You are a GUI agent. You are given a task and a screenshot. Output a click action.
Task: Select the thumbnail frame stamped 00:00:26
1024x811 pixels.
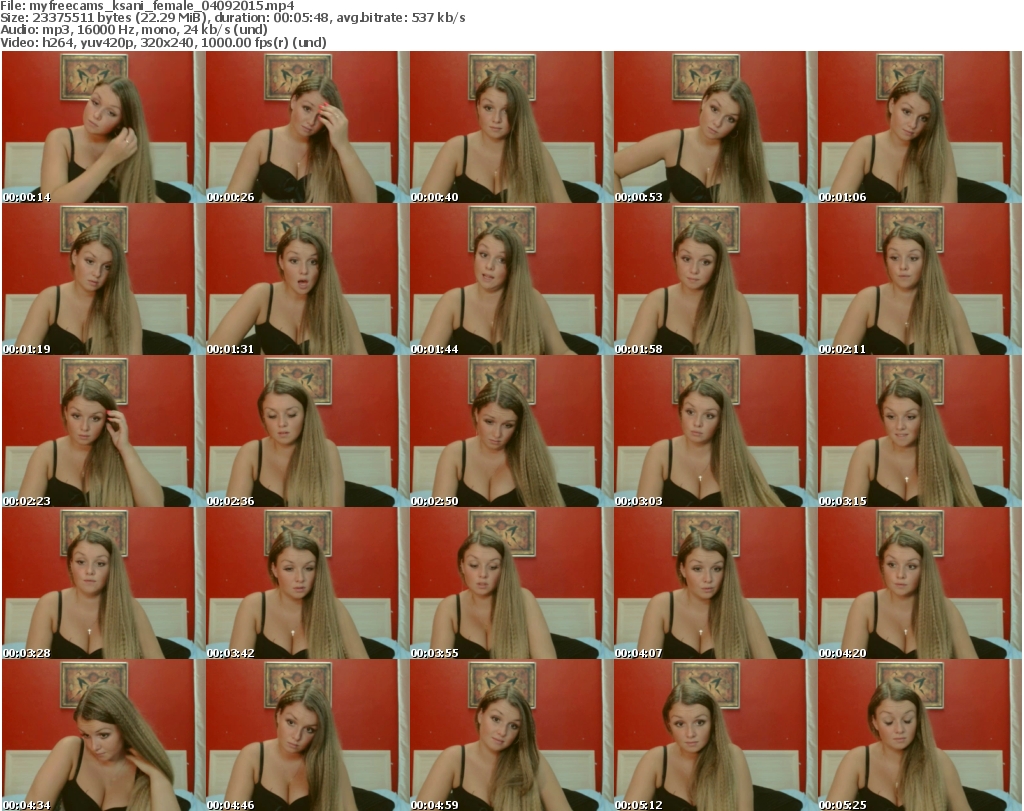307,127
